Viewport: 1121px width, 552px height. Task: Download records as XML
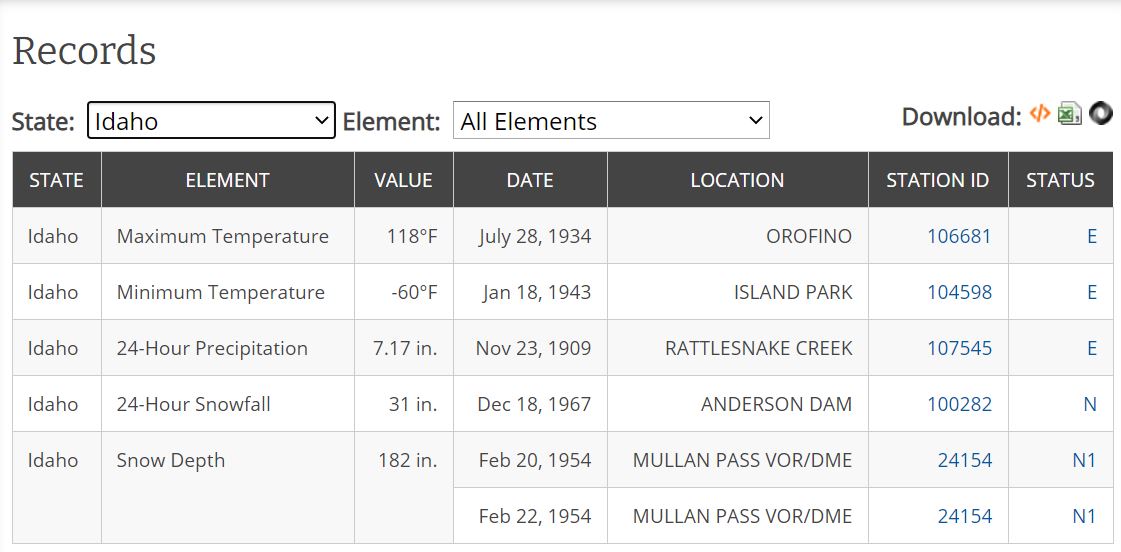[x=1040, y=114]
